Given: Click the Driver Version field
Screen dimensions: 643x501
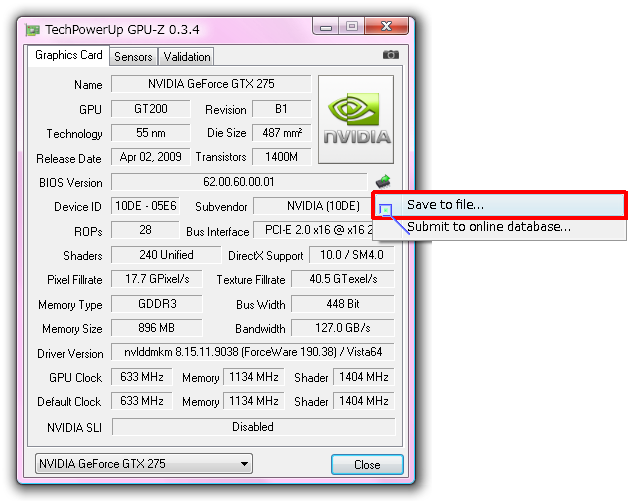Looking at the screenshot, I should click(x=253, y=352).
